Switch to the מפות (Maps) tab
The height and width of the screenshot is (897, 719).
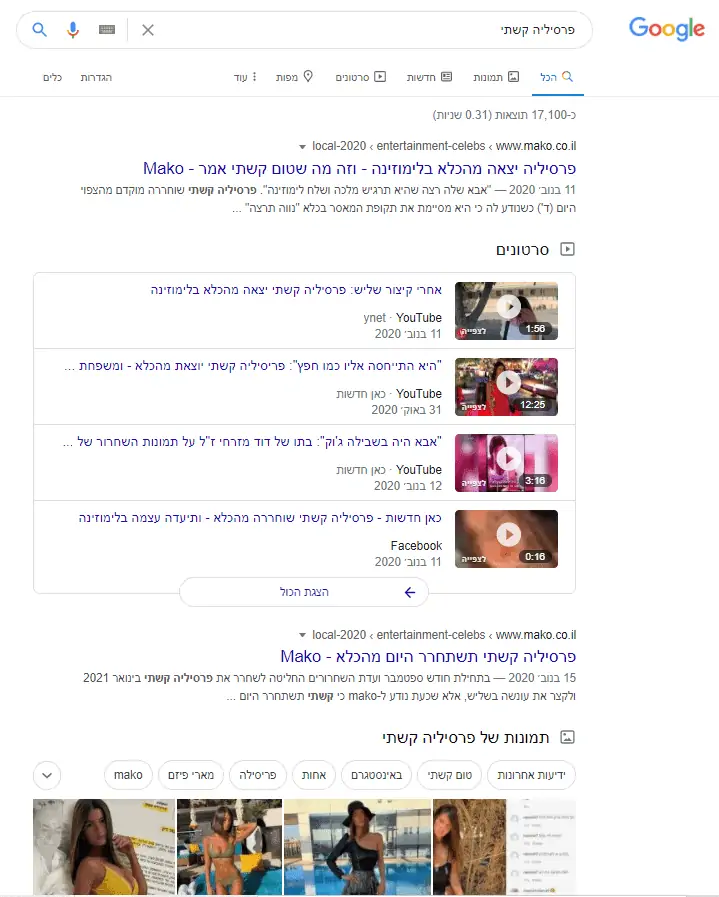pyautogui.click(x=294, y=77)
